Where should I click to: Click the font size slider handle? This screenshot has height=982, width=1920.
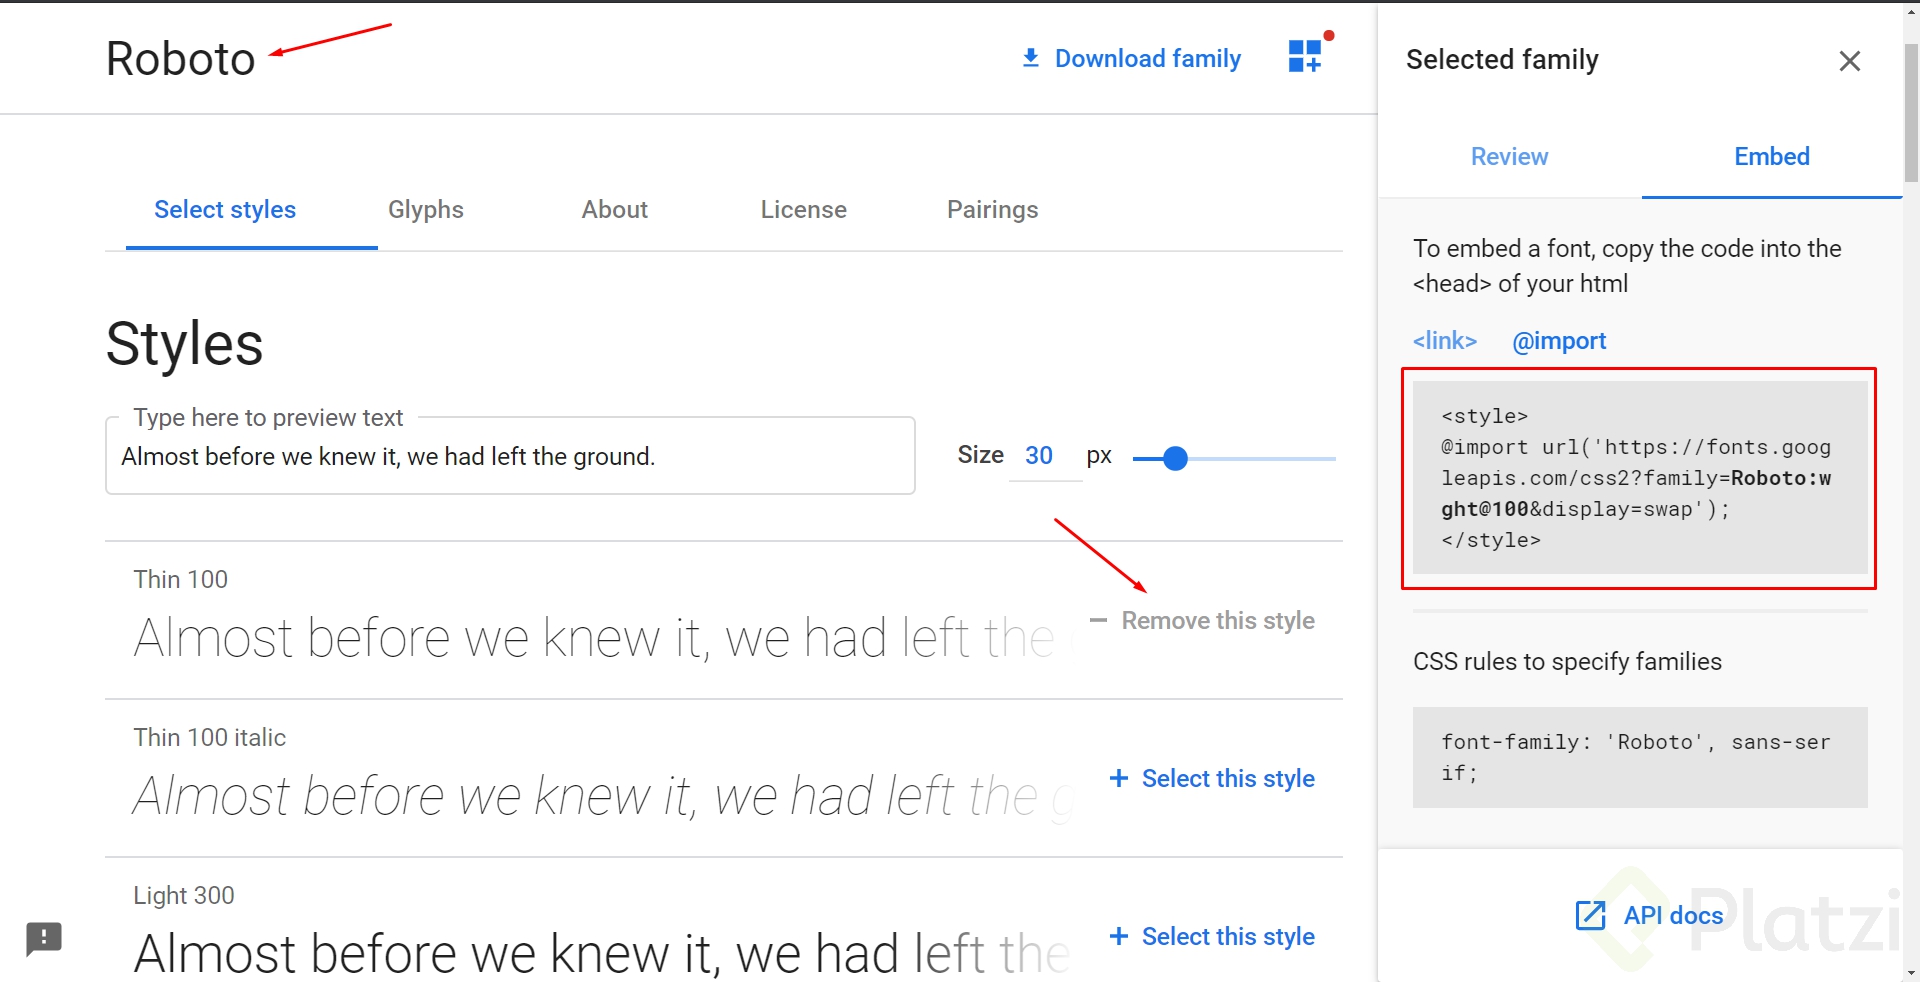pyautogui.click(x=1176, y=459)
